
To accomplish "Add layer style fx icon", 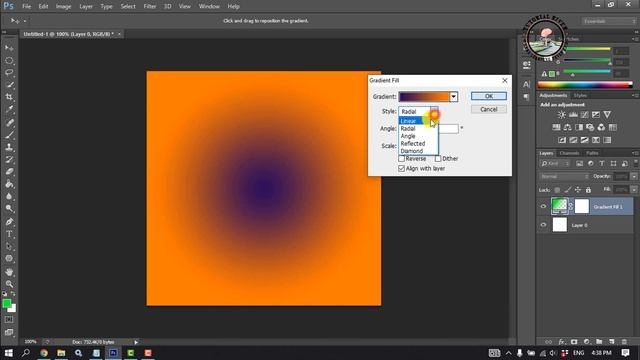I will 561,342.
